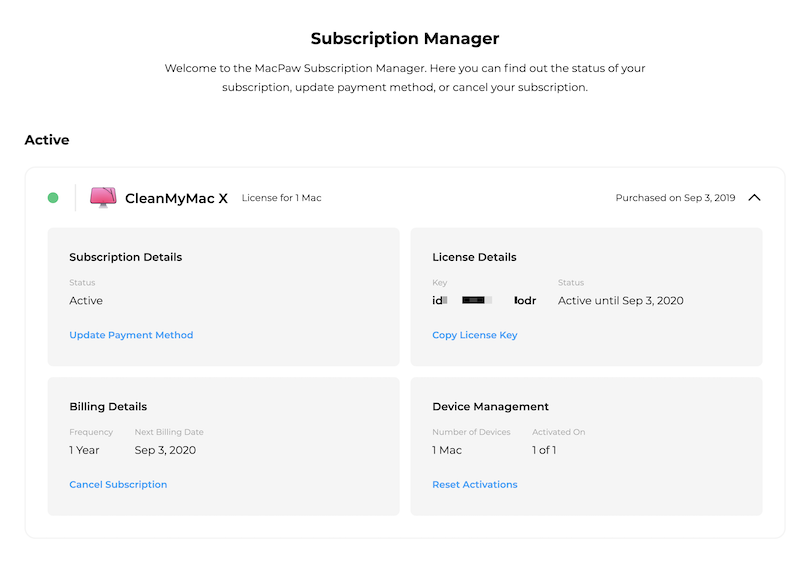Click the subscription status 'Active' value
This screenshot has height=564, width=800.
86,301
